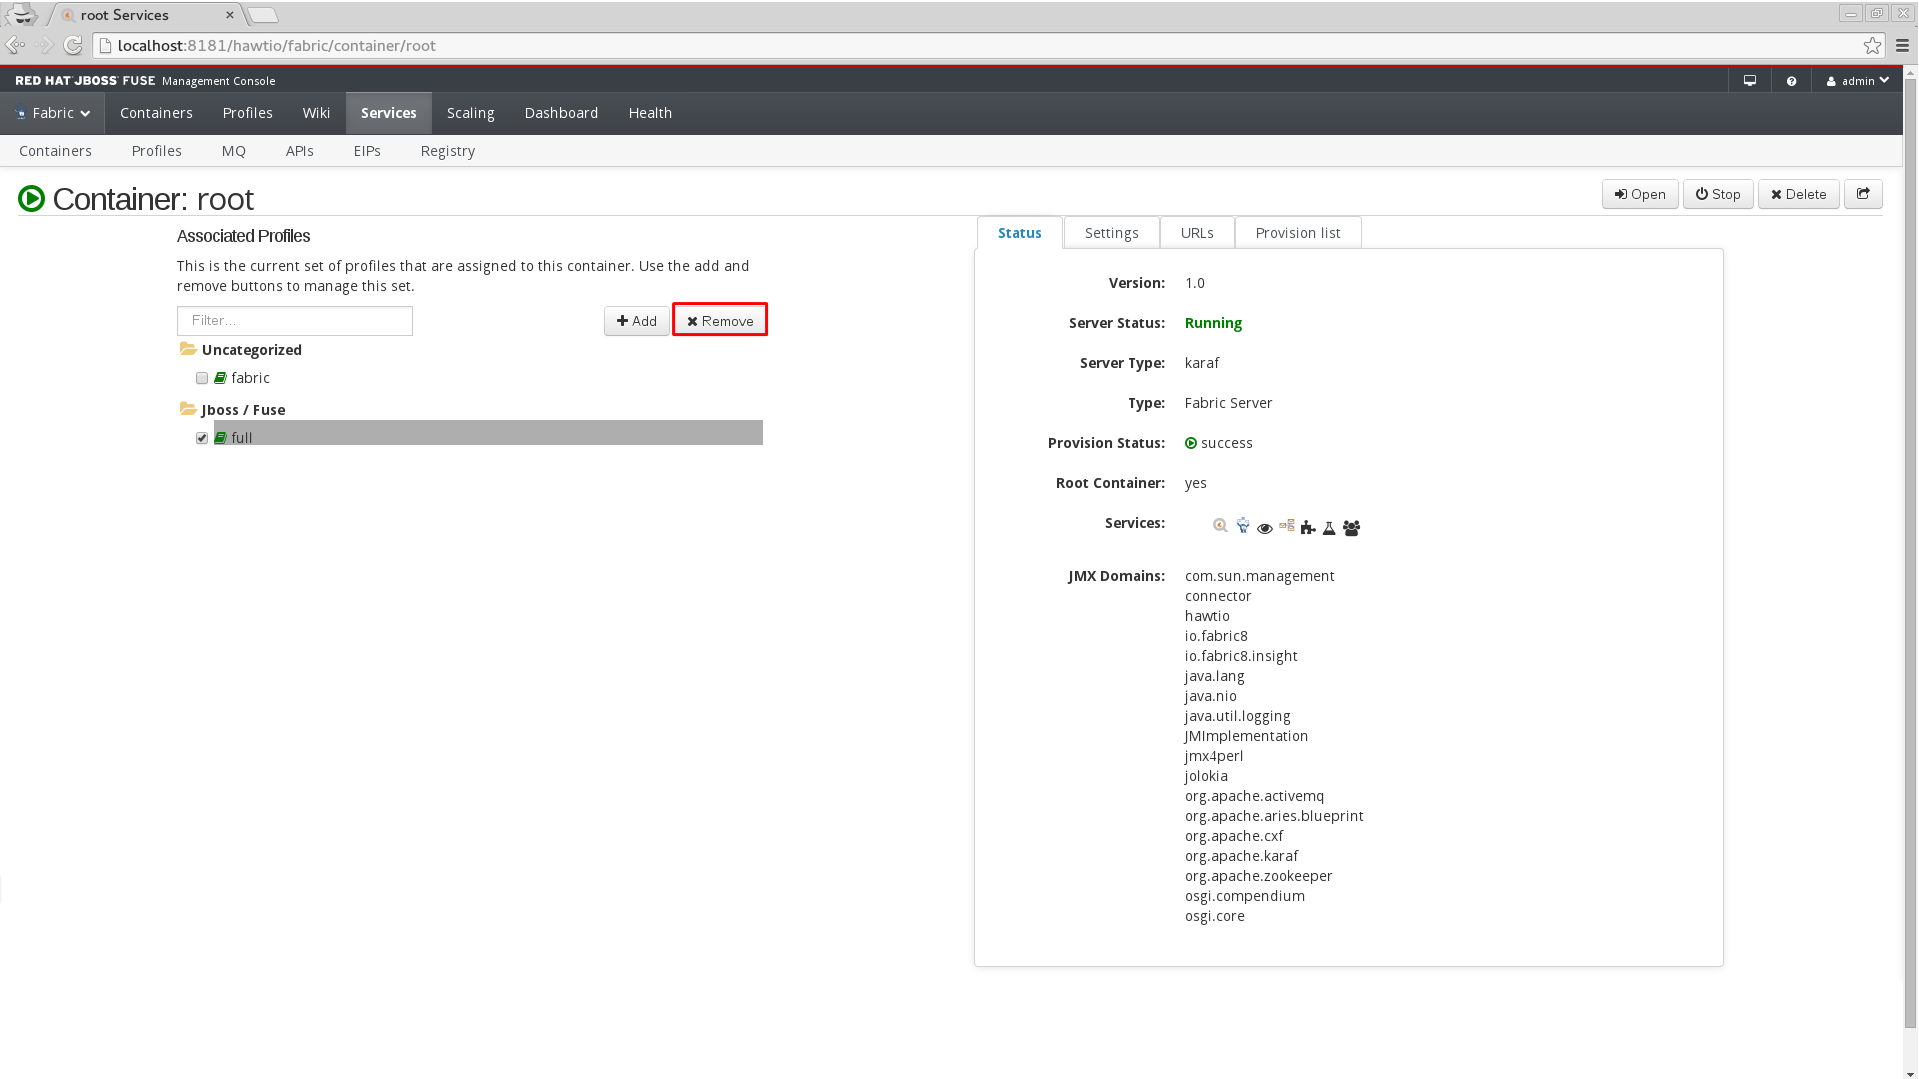Image resolution: width=1919 pixels, height=1079 pixels.
Task: Uncheck the full profile checkbox
Action: [x=202, y=438]
